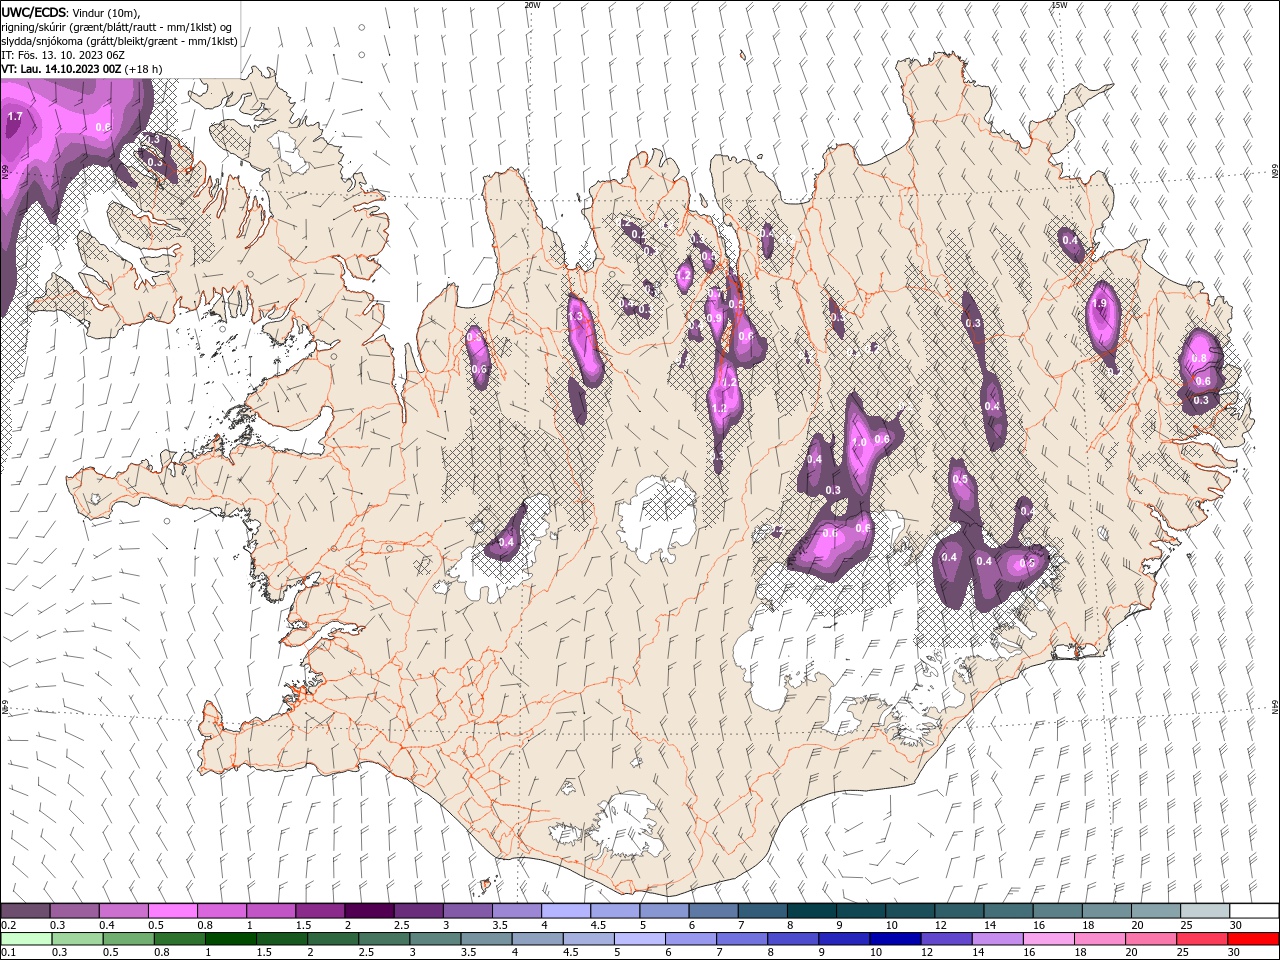
Task: Click the lower legend swatch starting at 2.5
Action: (x=384, y=939)
